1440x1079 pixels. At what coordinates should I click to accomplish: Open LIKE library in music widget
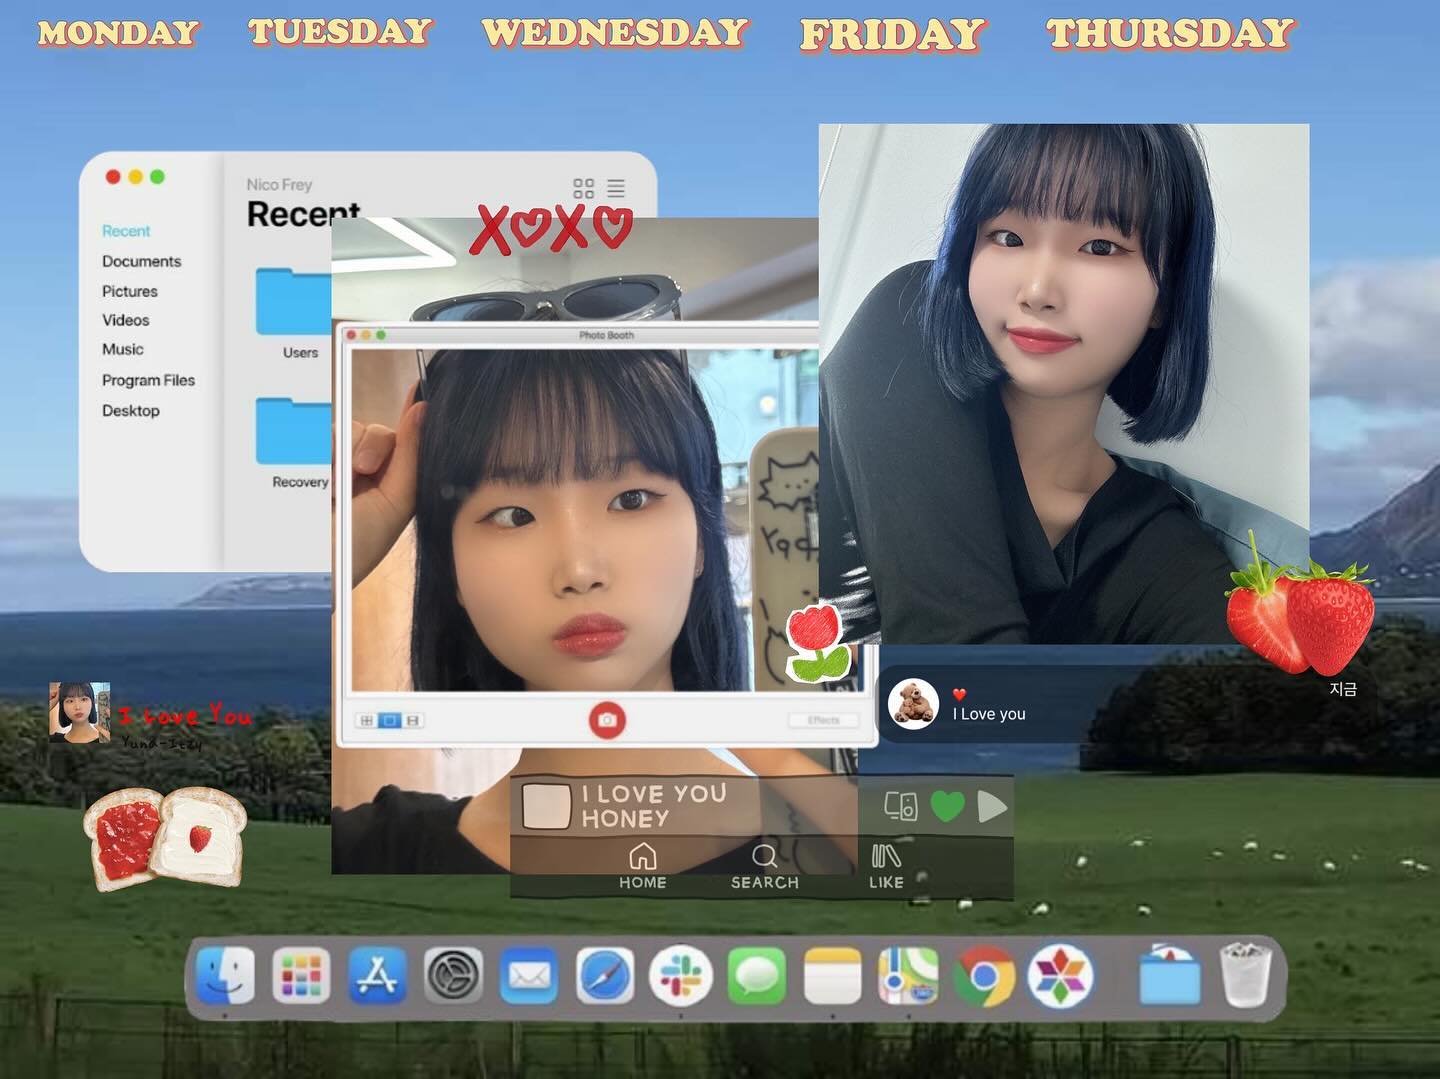886,866
